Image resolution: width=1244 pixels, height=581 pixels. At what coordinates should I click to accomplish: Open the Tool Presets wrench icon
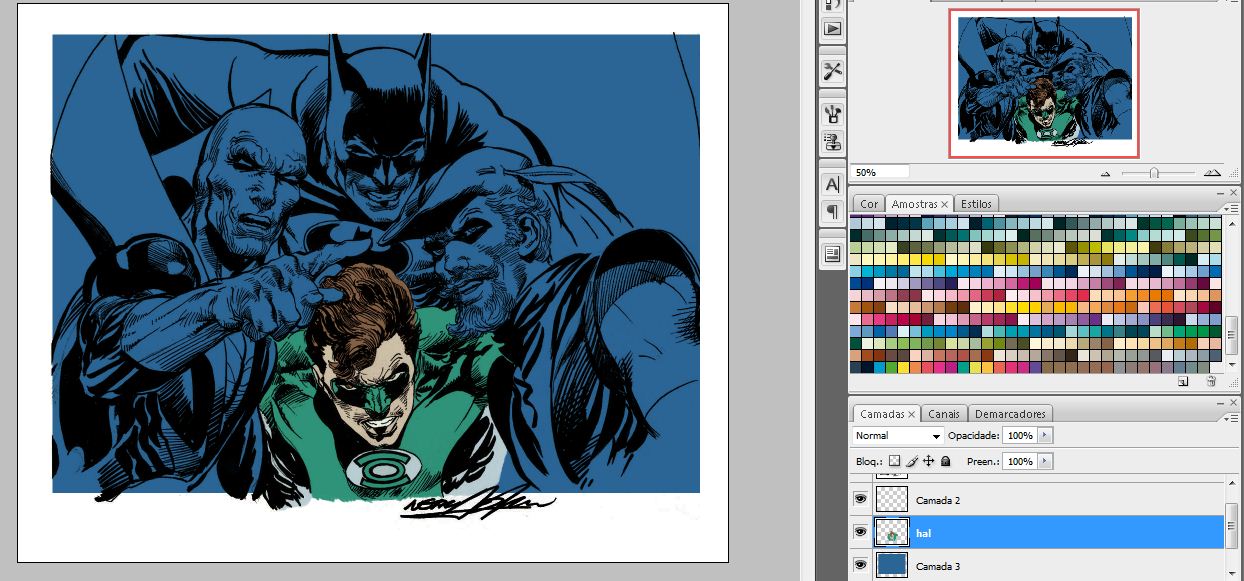(x=832, y=71)
